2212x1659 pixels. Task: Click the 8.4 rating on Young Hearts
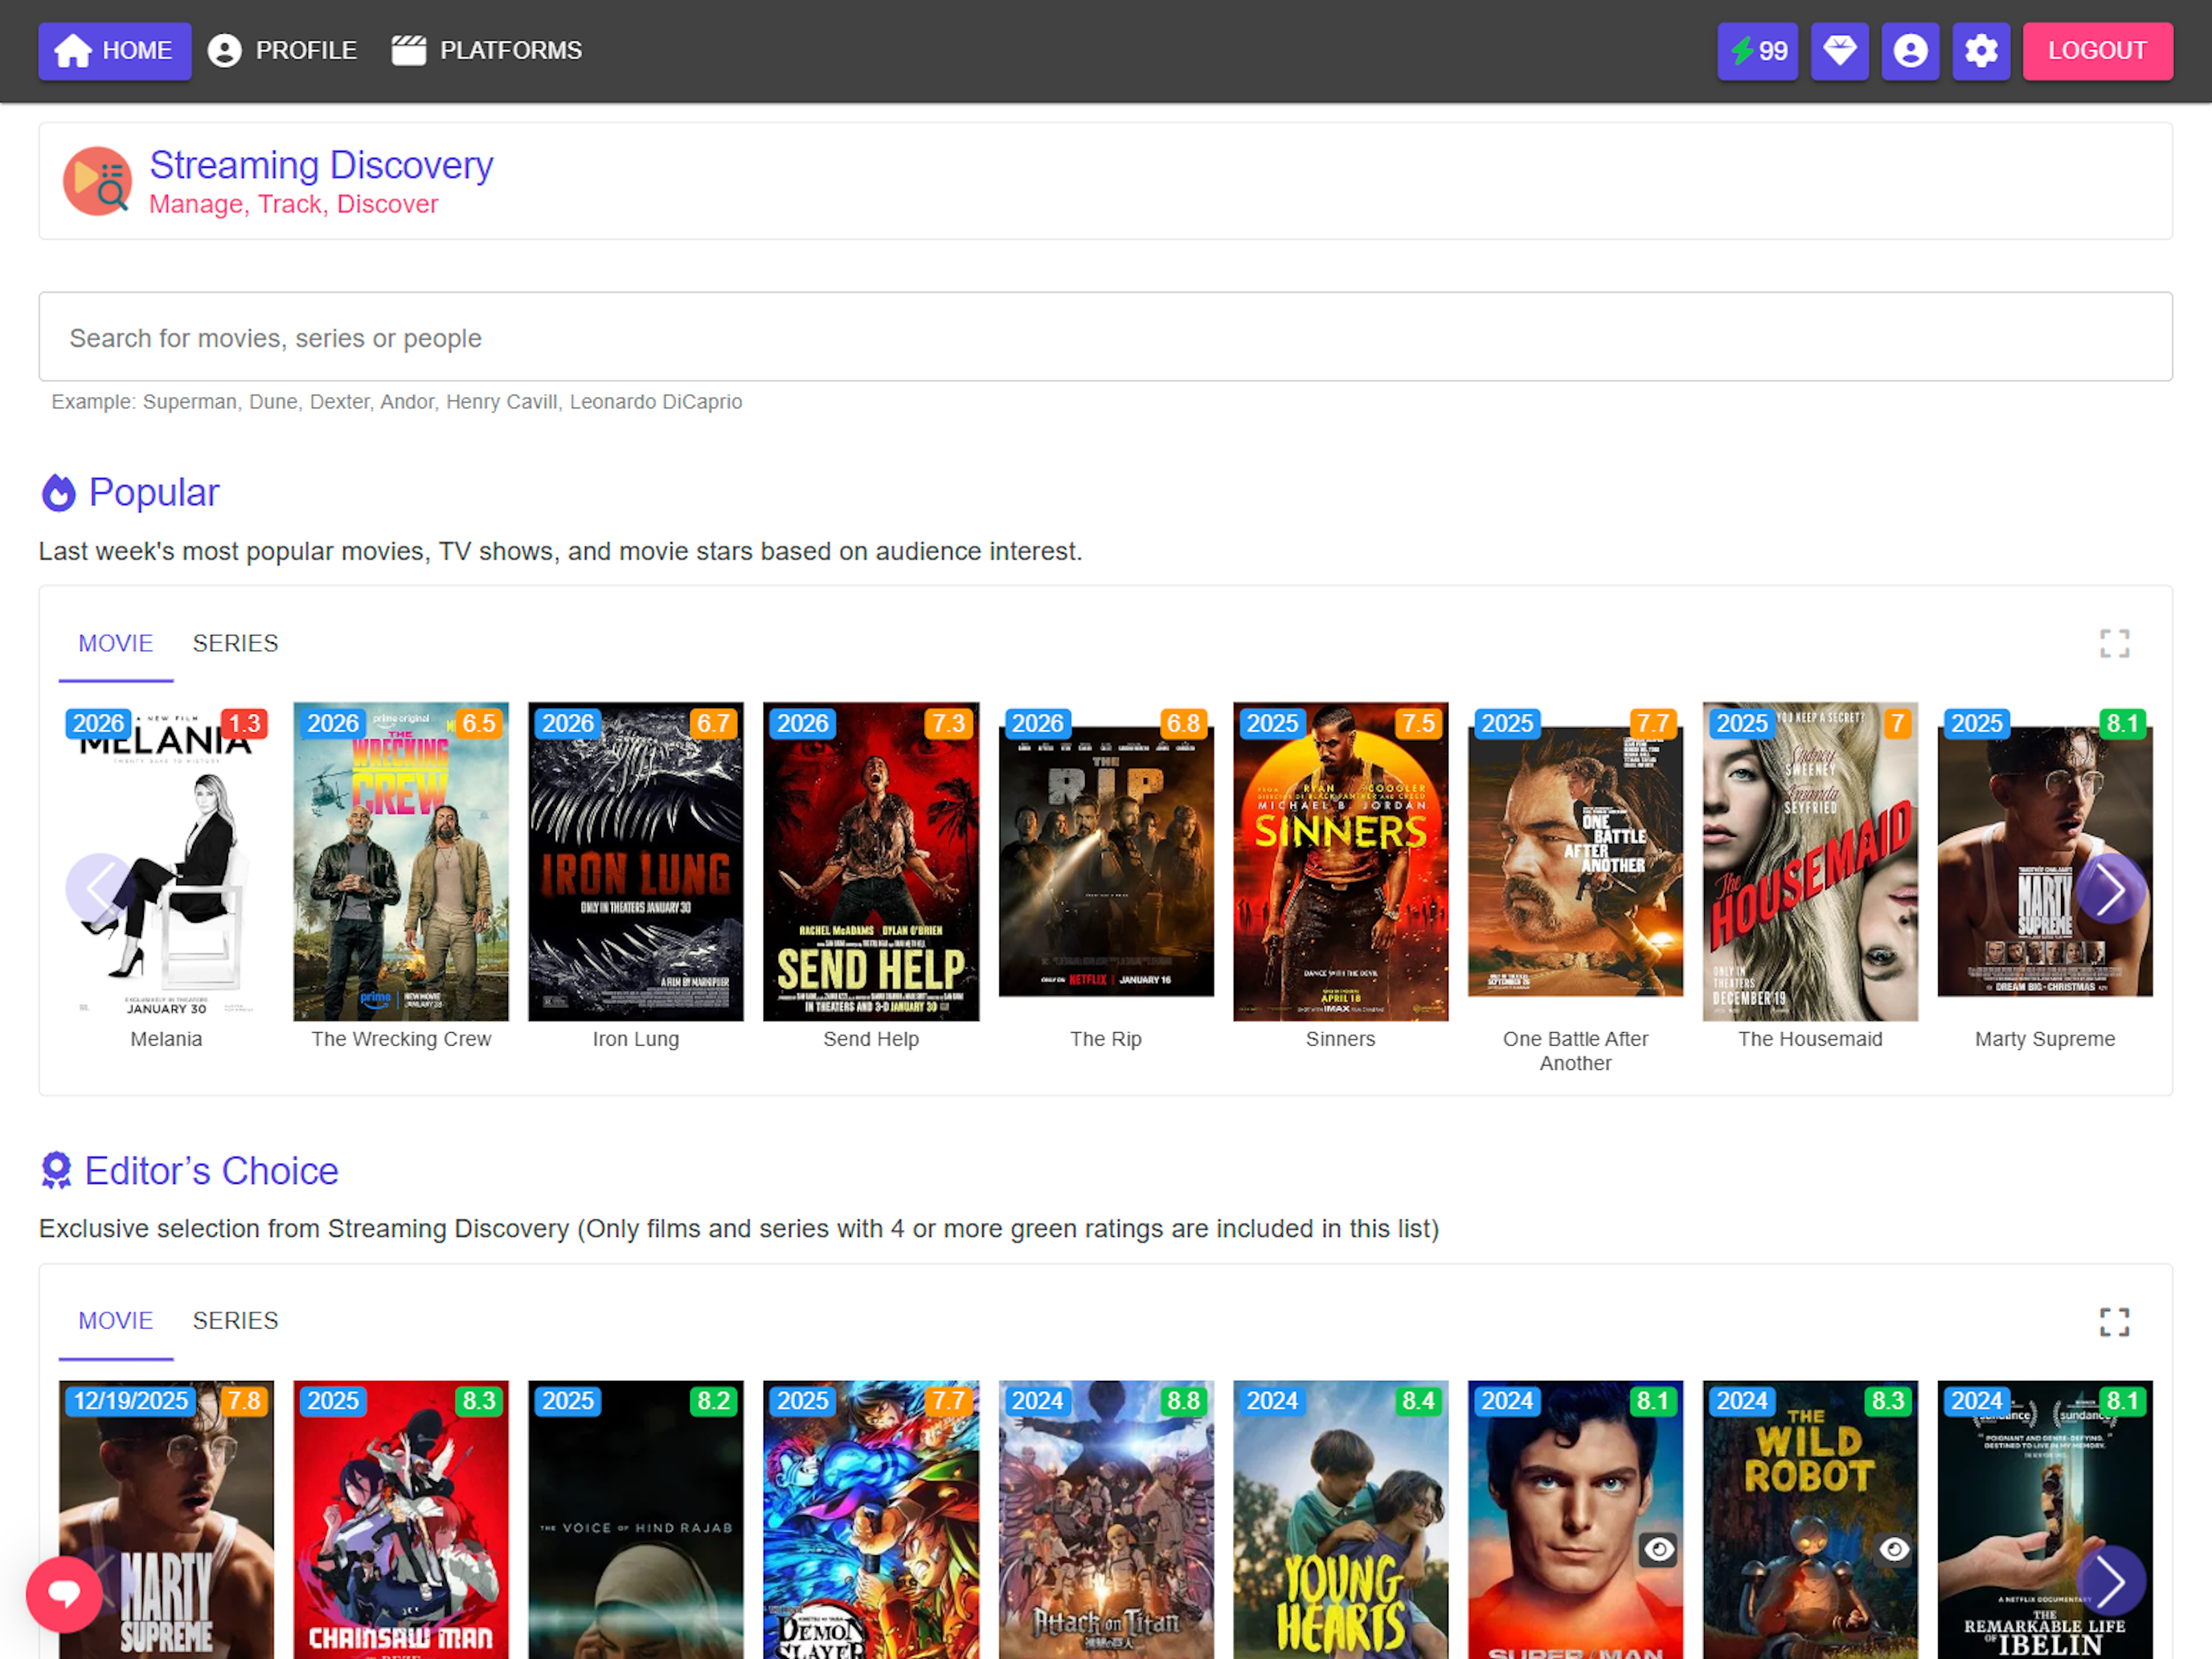[x=1418, y=1401]
